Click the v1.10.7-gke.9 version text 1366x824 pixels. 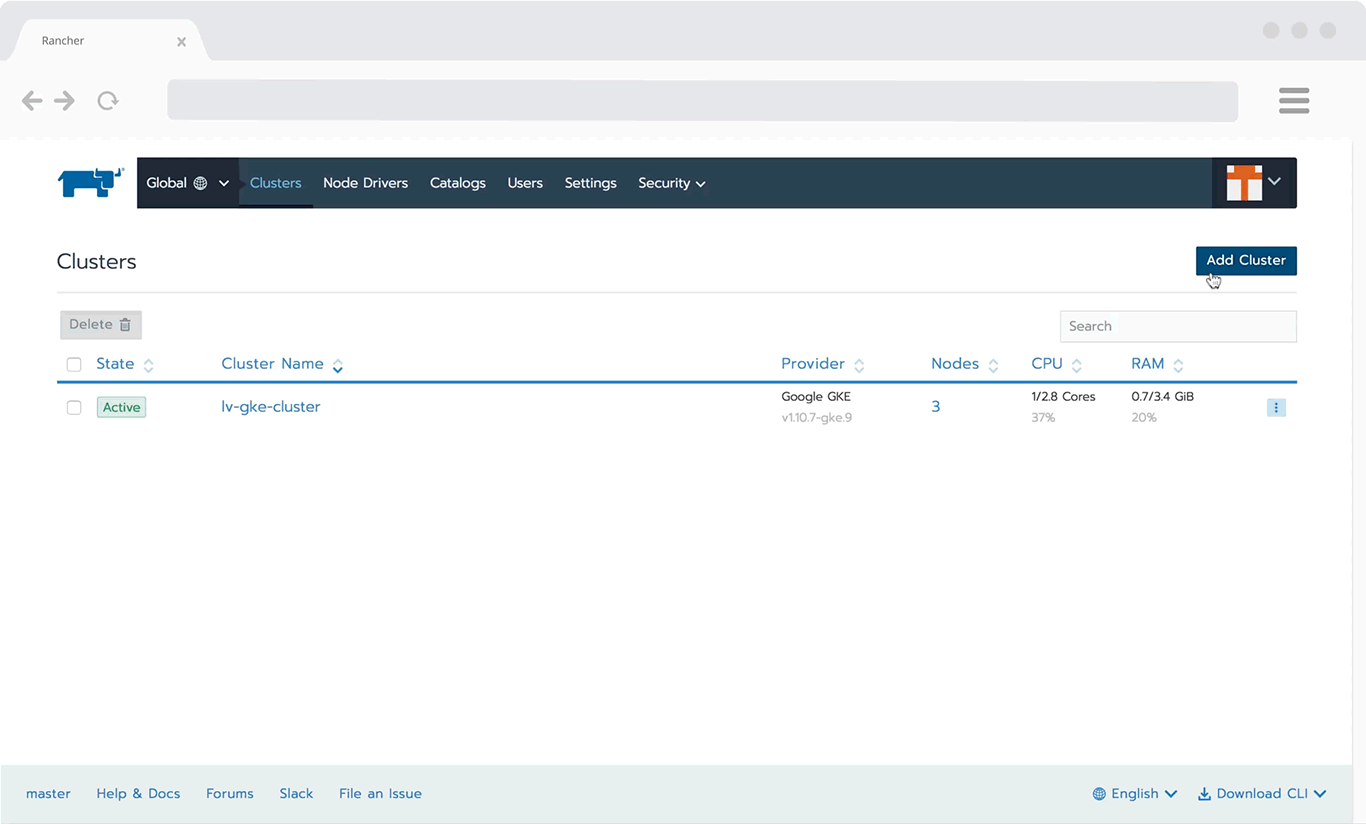click(817, 418)
